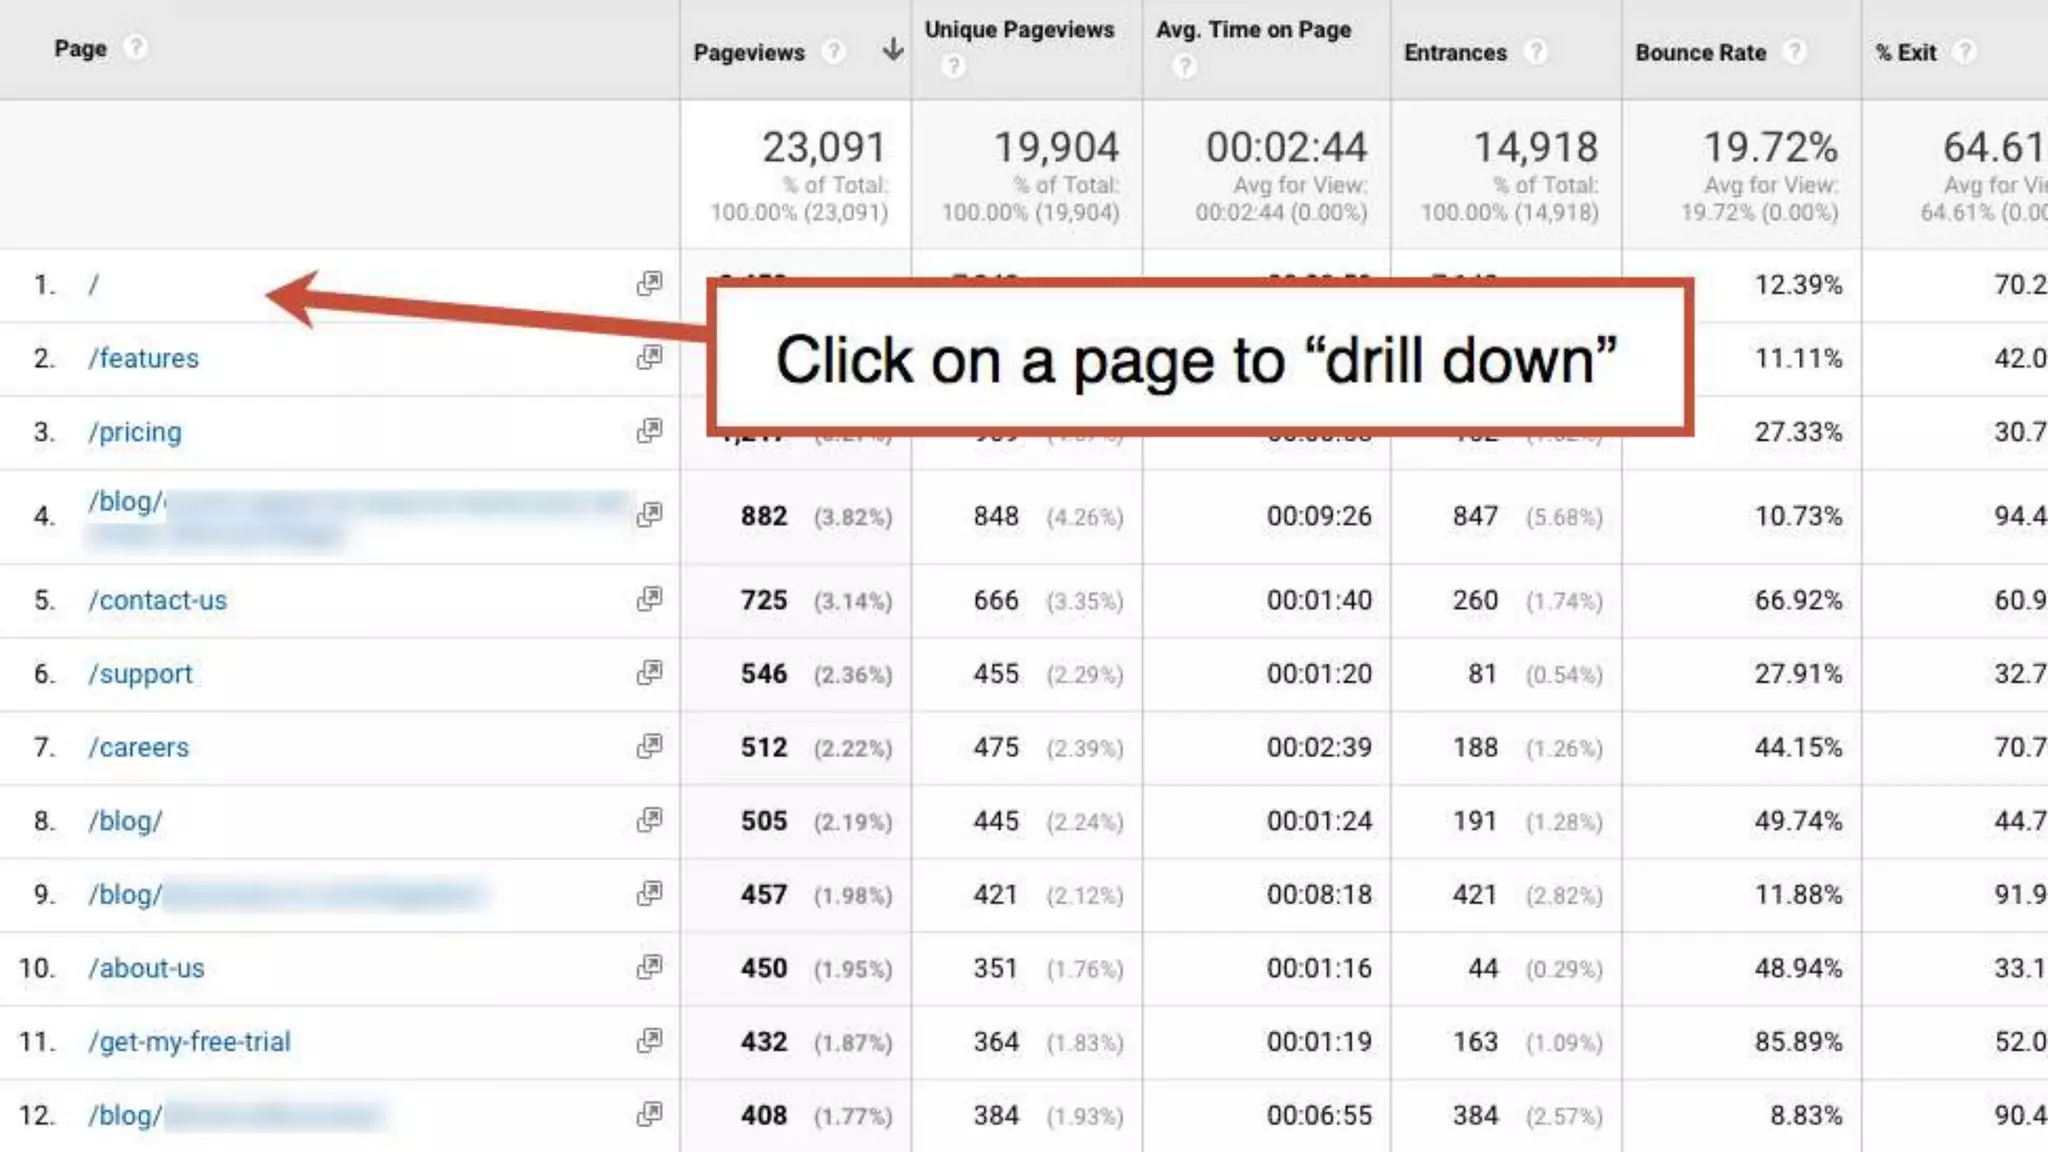The width and height of the screenshot is (2048, 1152).
Task: Click external link icon for /support row
Action: [649, 673]
